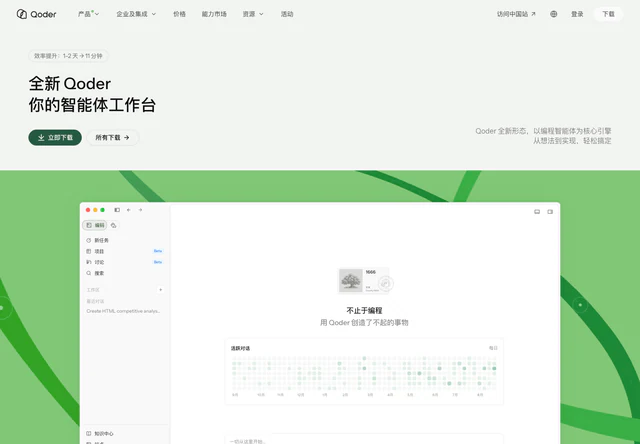640x444 pixels.
Task: Click the 立即下载 button
Action: point(55,138)
